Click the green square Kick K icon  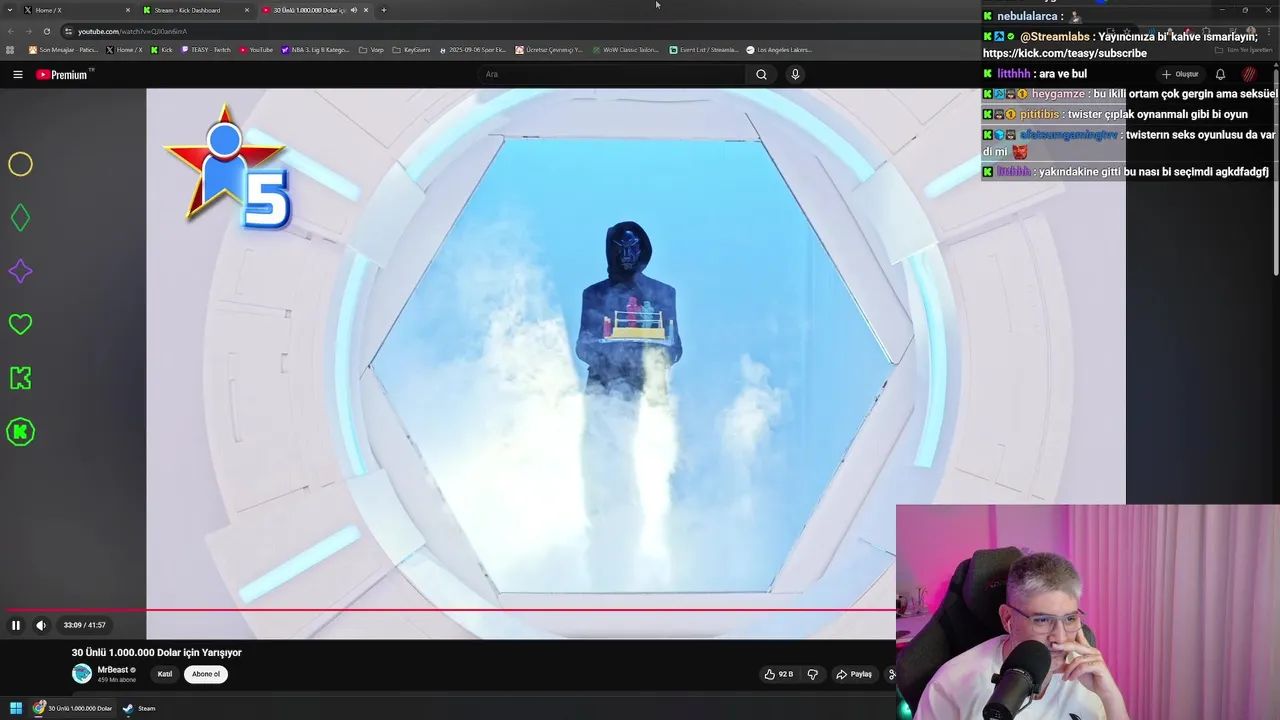click(x=20, y=378)
